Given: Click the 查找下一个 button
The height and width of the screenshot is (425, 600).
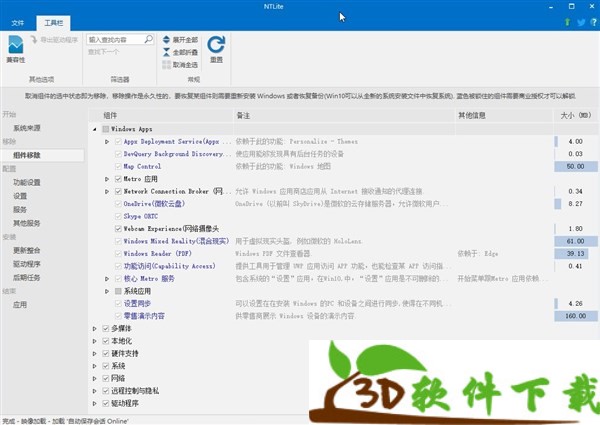Looking at the screenshot, I should tap(103, 52).
